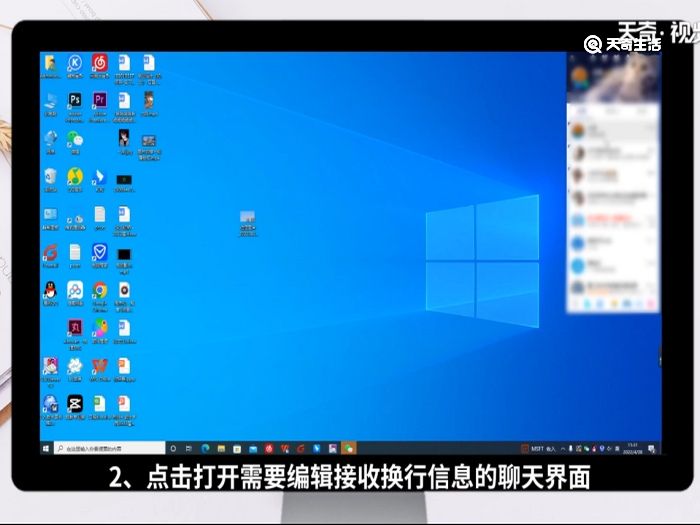Open File Explorer from the taskbar
The image size is (700, 525).
tap(221, 448)
